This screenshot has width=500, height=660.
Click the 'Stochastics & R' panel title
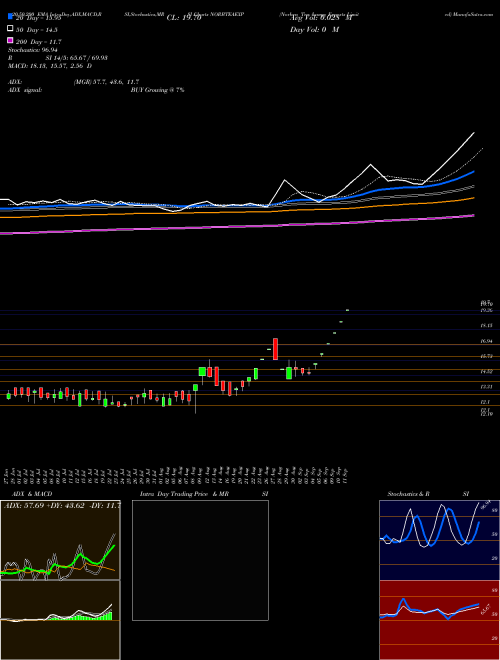click(408, 494)
